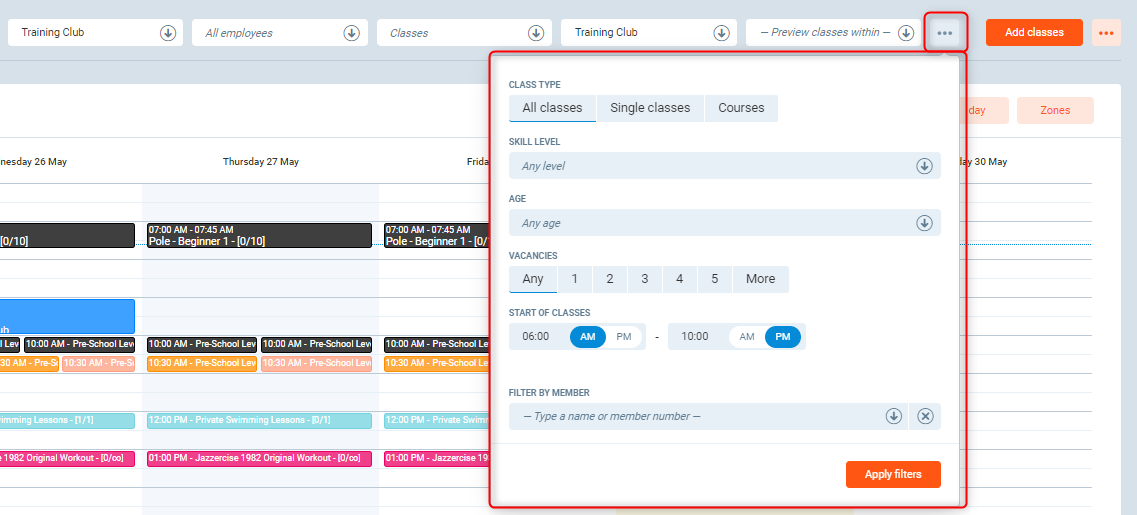Screen dimensions: 1137x515
Task: Select the Single classes tab
Action: pos(650,108)
